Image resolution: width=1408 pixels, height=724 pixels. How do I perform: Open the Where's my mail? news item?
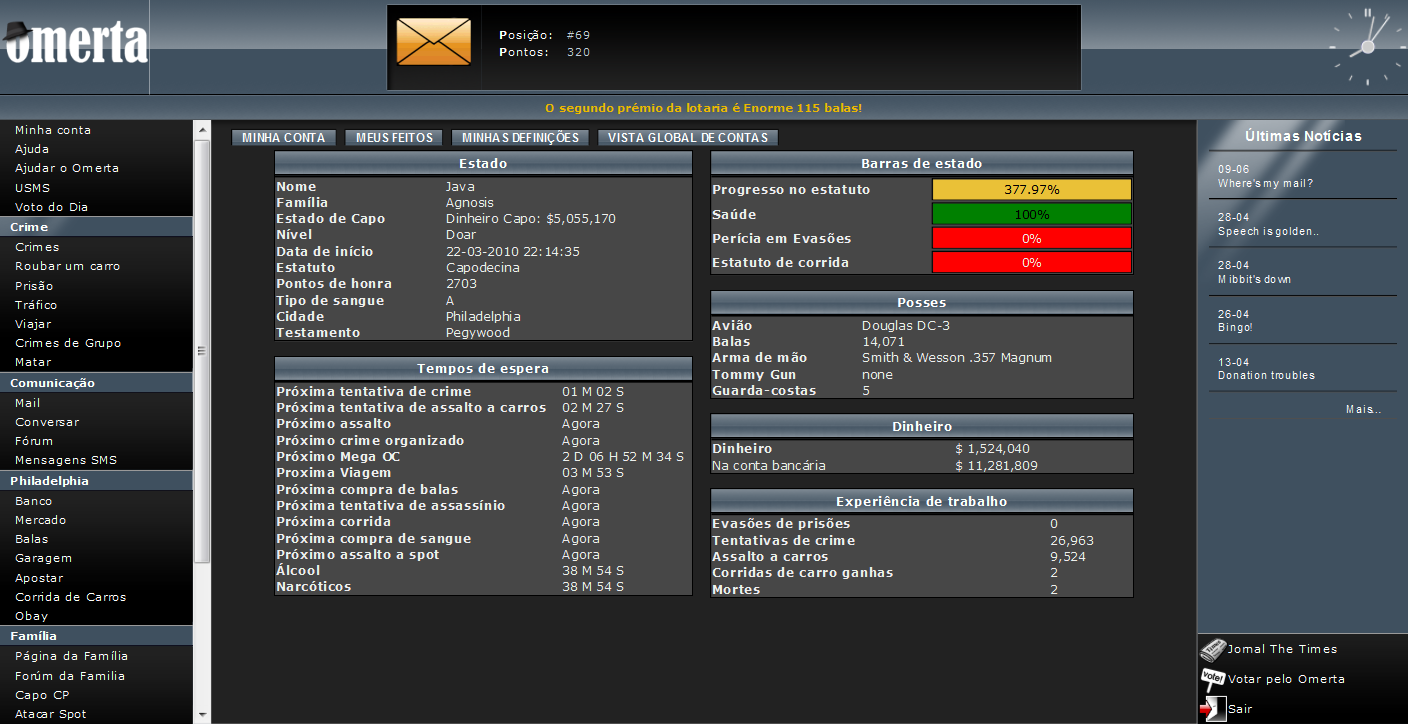[1265, 184]
